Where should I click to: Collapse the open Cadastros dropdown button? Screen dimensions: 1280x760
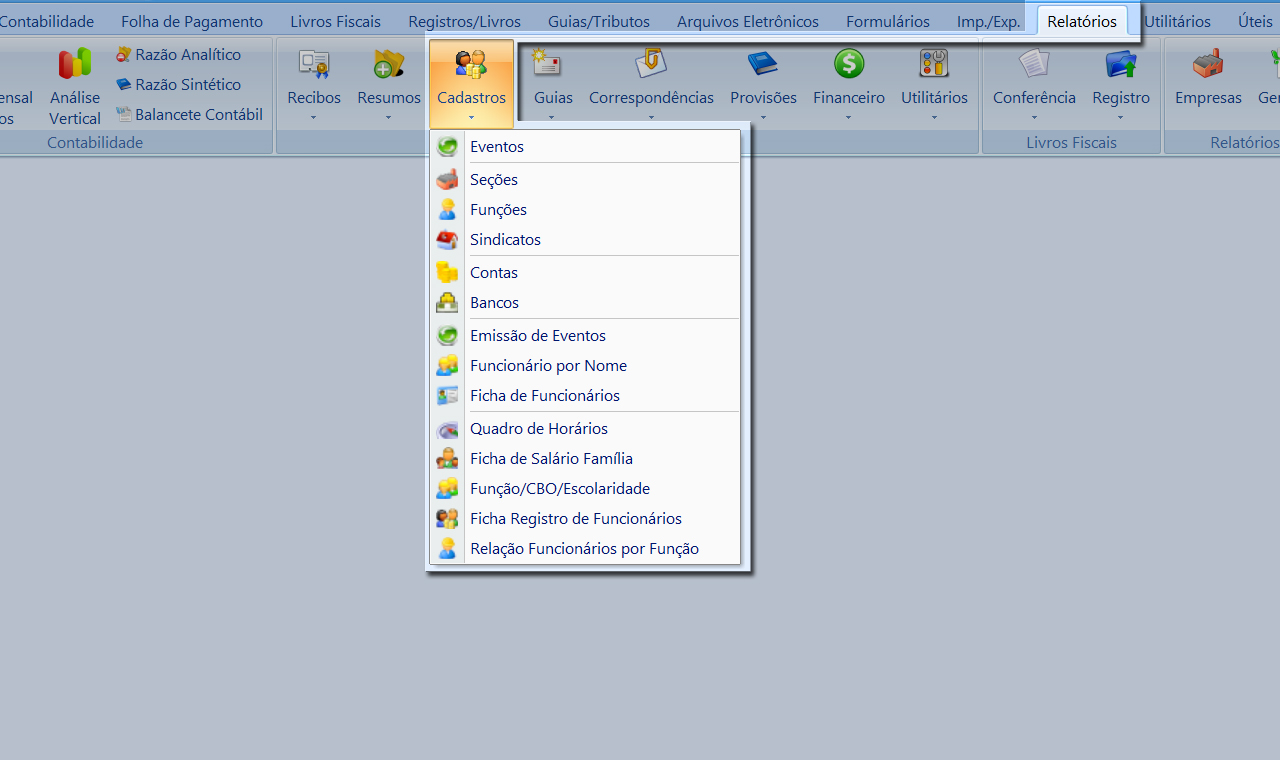click(x=471, y=85)
